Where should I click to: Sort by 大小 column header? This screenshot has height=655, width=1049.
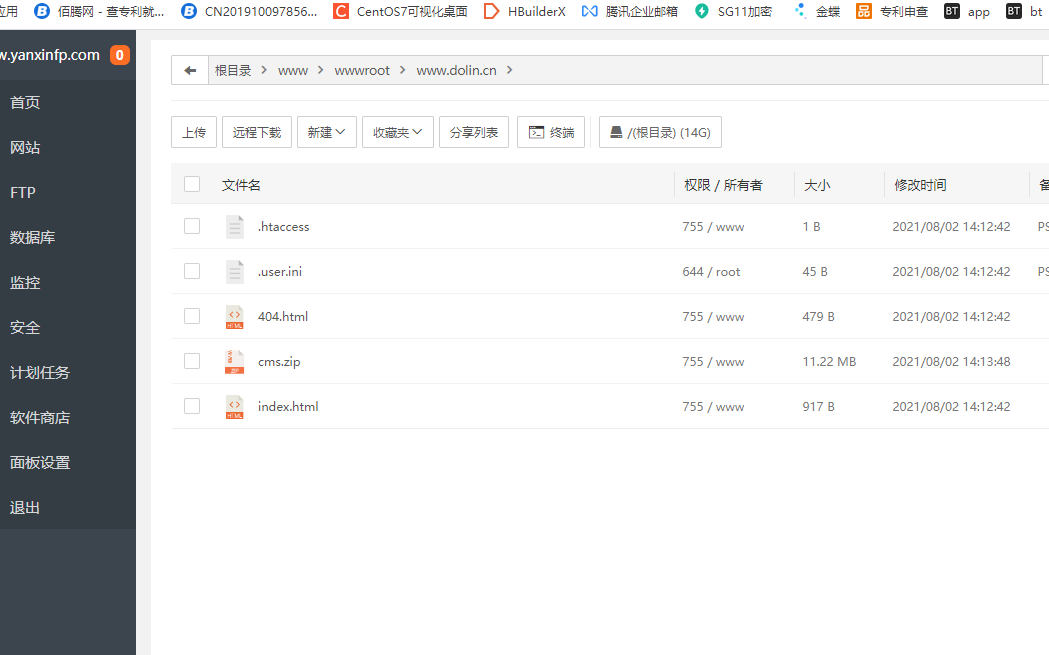pyautogui.click(x=817, y=185)
